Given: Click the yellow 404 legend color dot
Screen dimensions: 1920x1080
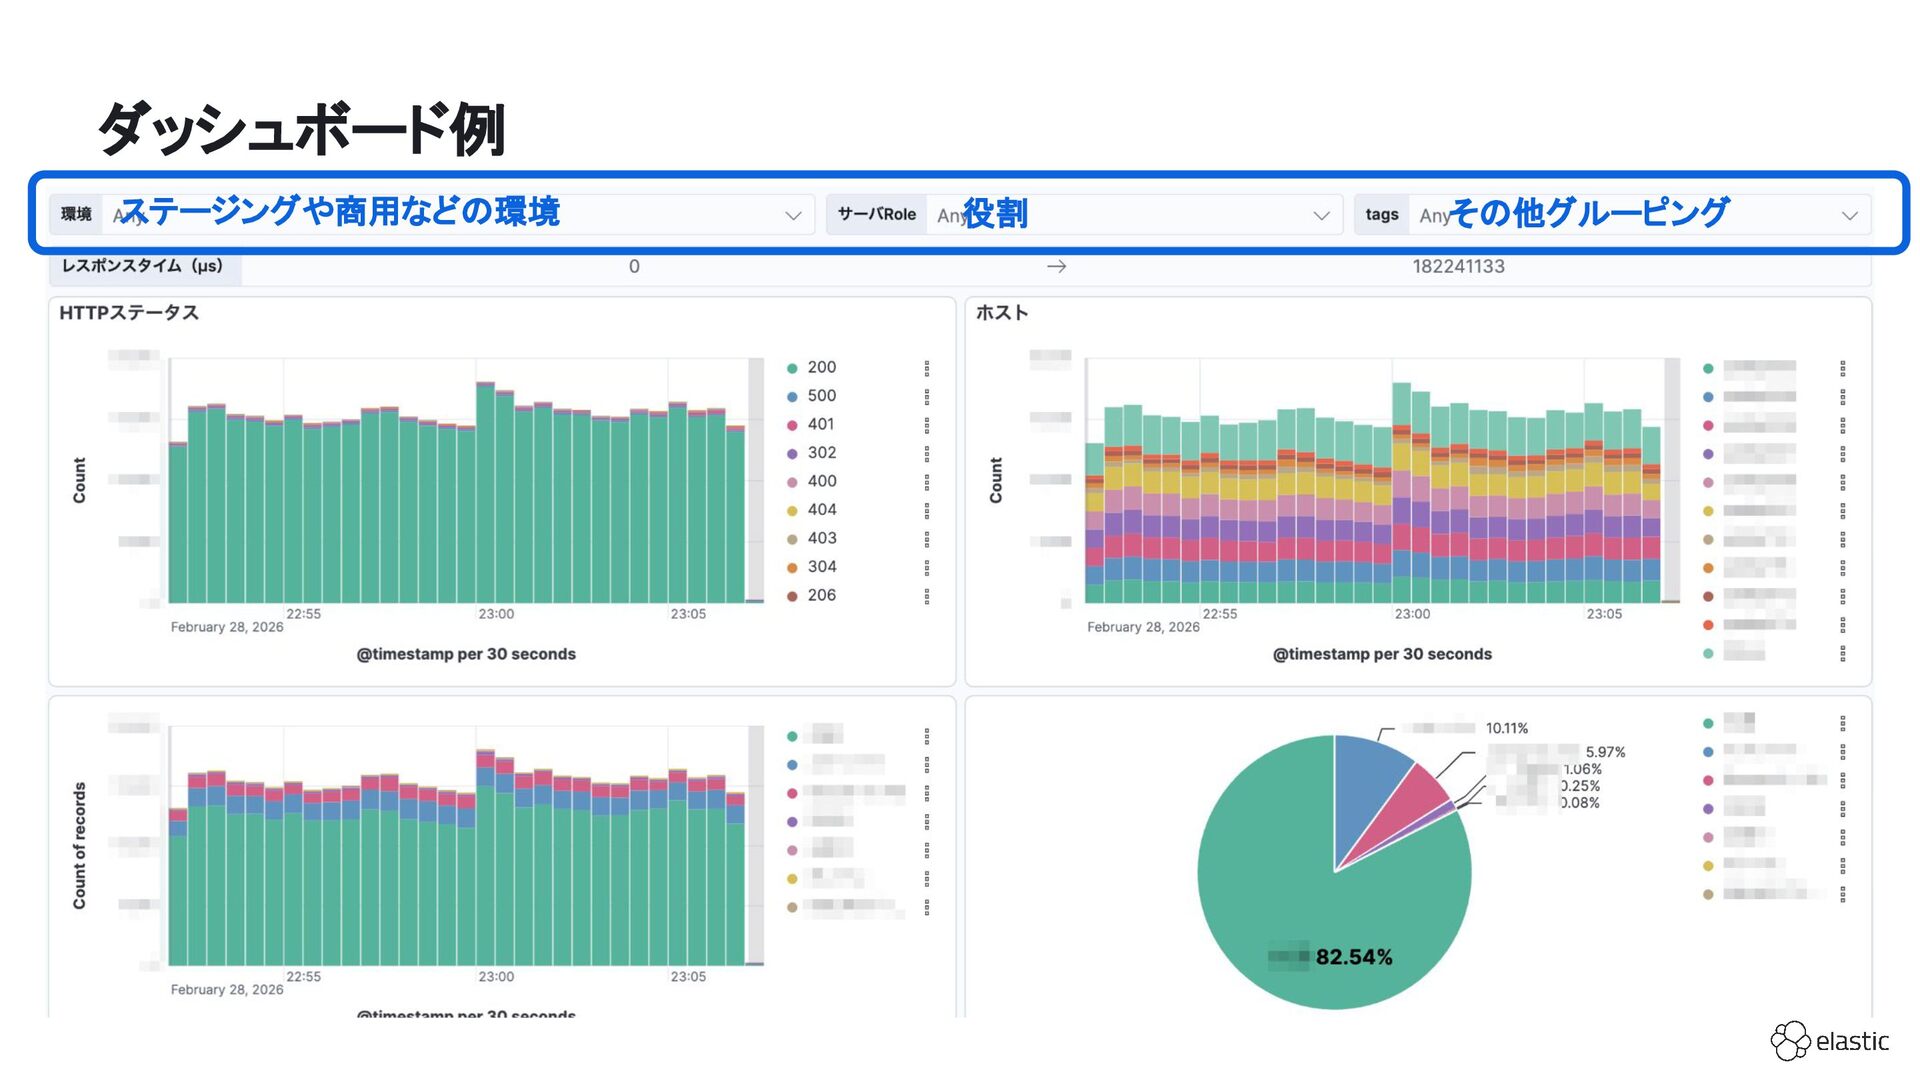Looking at the screenshot, I should pos(792,511).
